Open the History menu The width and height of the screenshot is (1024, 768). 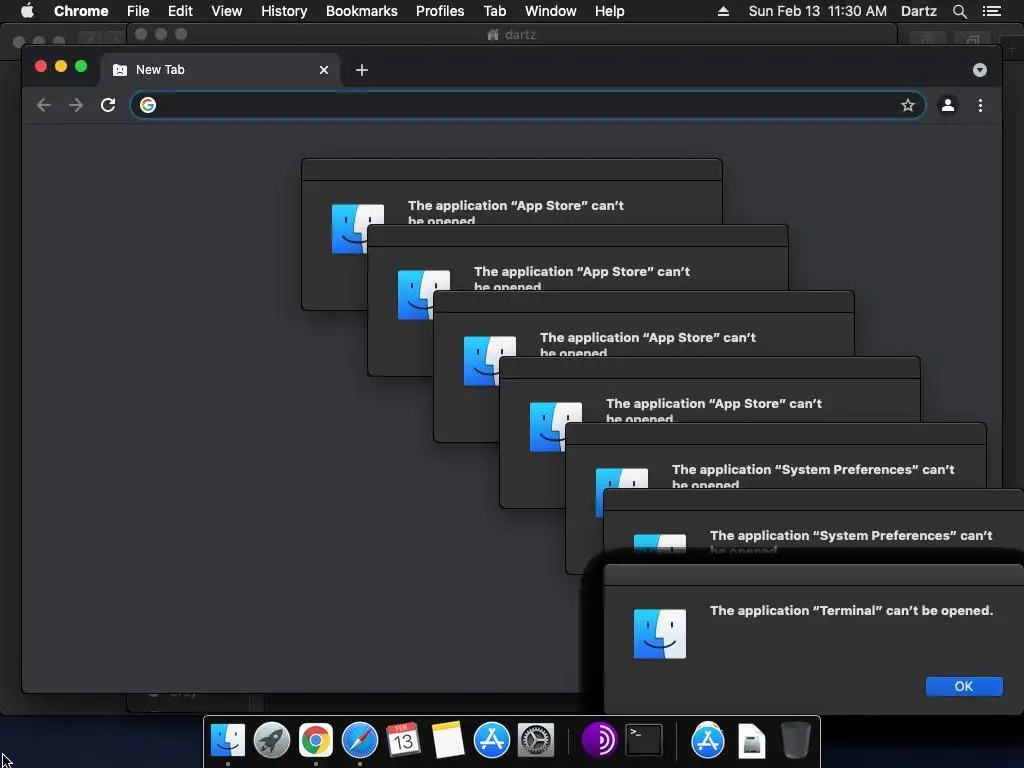[x=284, y=11]
